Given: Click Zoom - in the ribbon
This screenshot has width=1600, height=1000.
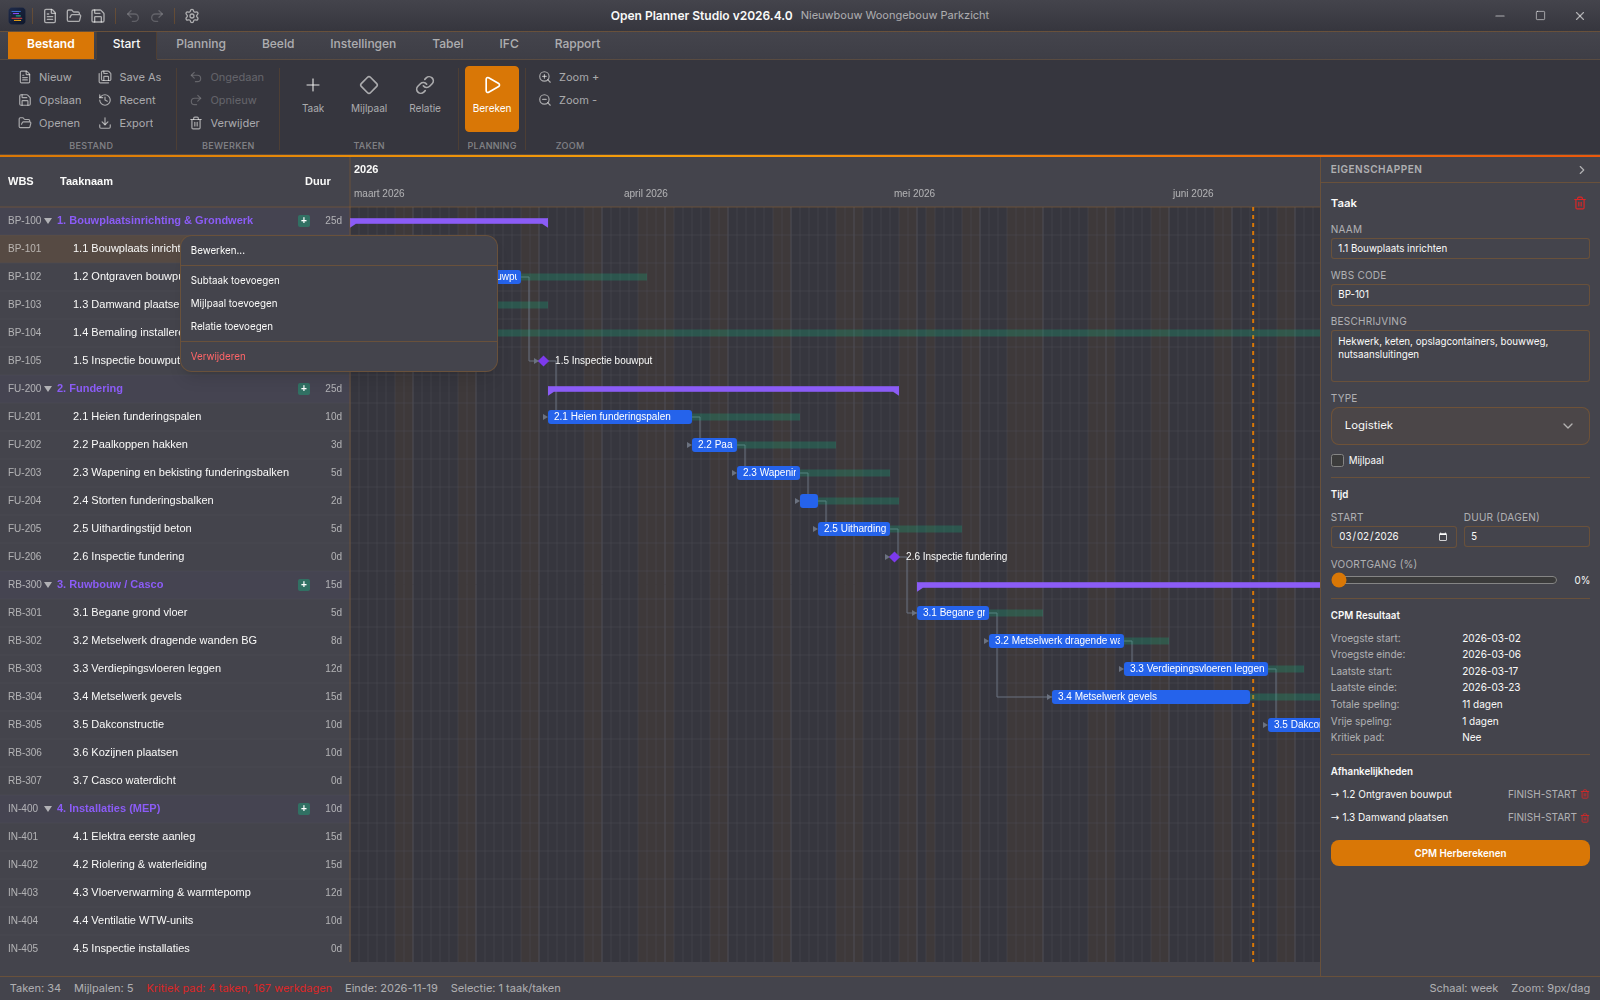Looking at the screenshot, I should tap(568, 100).
